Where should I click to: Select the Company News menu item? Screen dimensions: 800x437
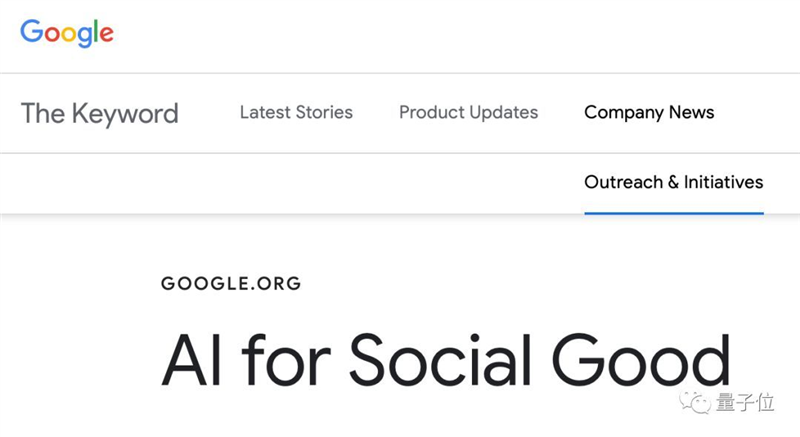(649, 112)
